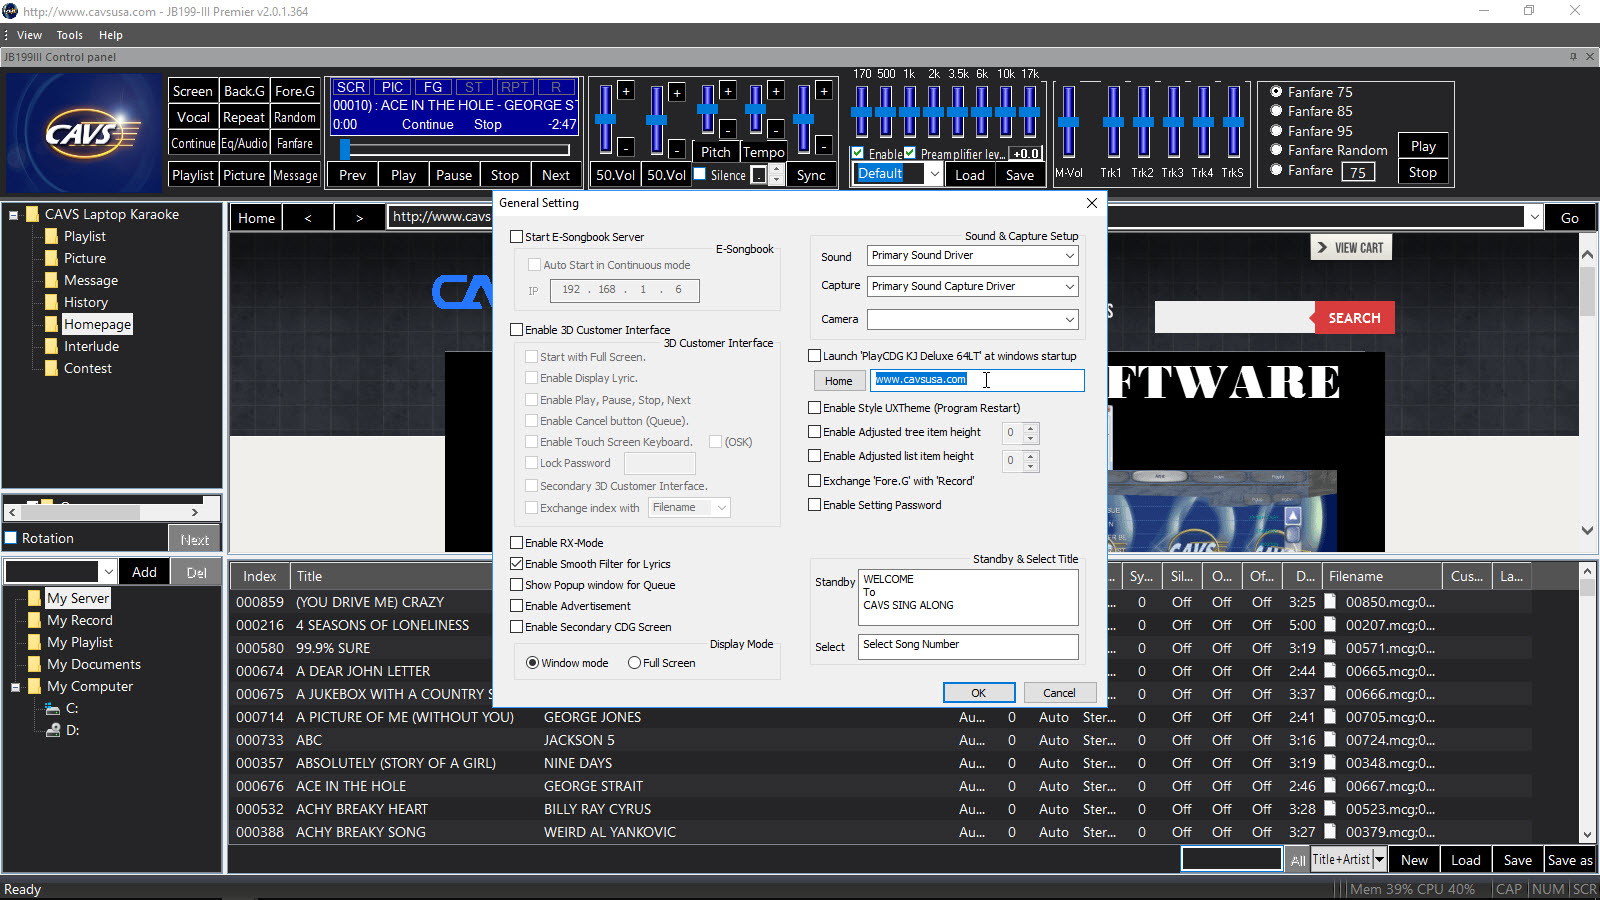Raise pitch with the plus button
This screenshot has width=1600, height=900.
pyautogui.click(x=728, y=91)
